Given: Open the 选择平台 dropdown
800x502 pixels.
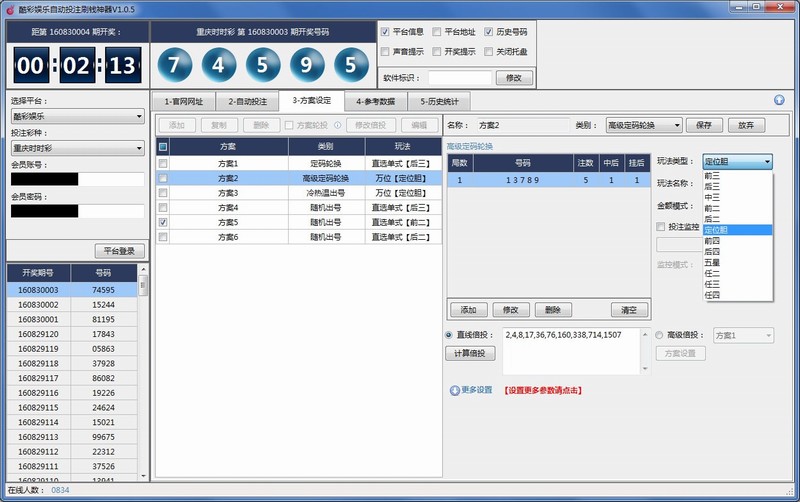Looking at the screenshot, I should coord(78,116).
